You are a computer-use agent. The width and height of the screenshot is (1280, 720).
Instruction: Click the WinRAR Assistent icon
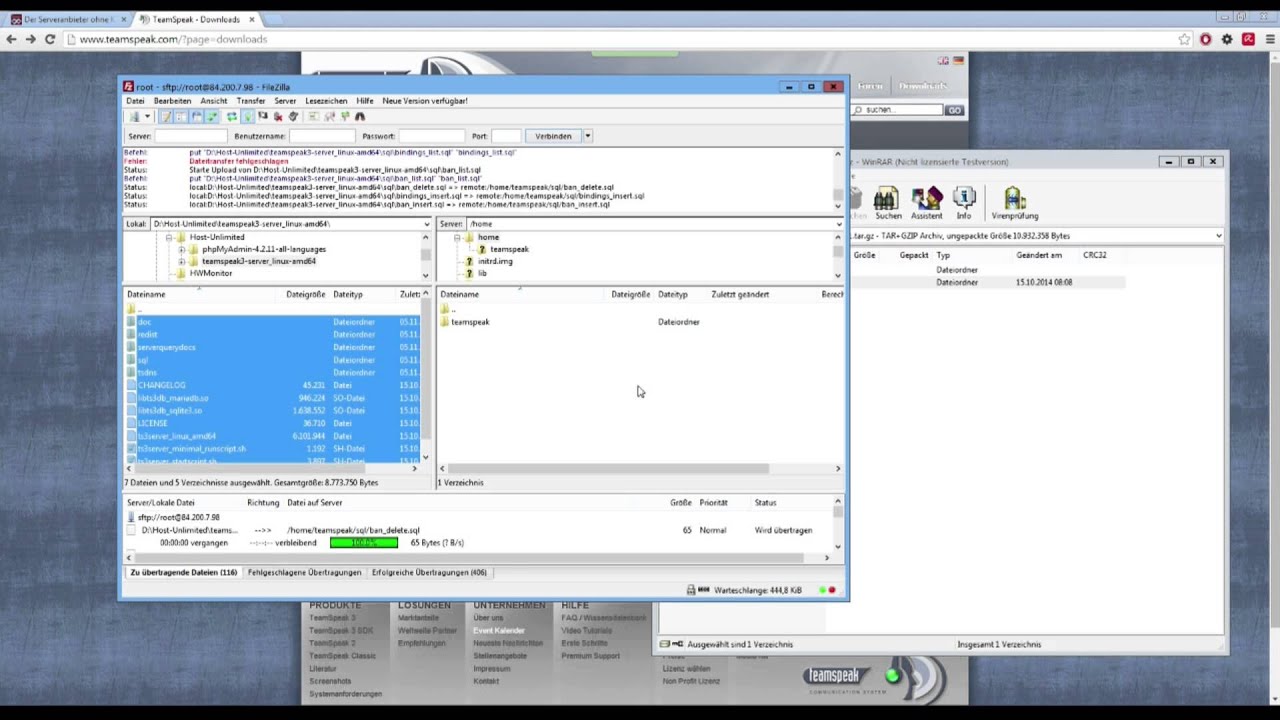point(926,203)
